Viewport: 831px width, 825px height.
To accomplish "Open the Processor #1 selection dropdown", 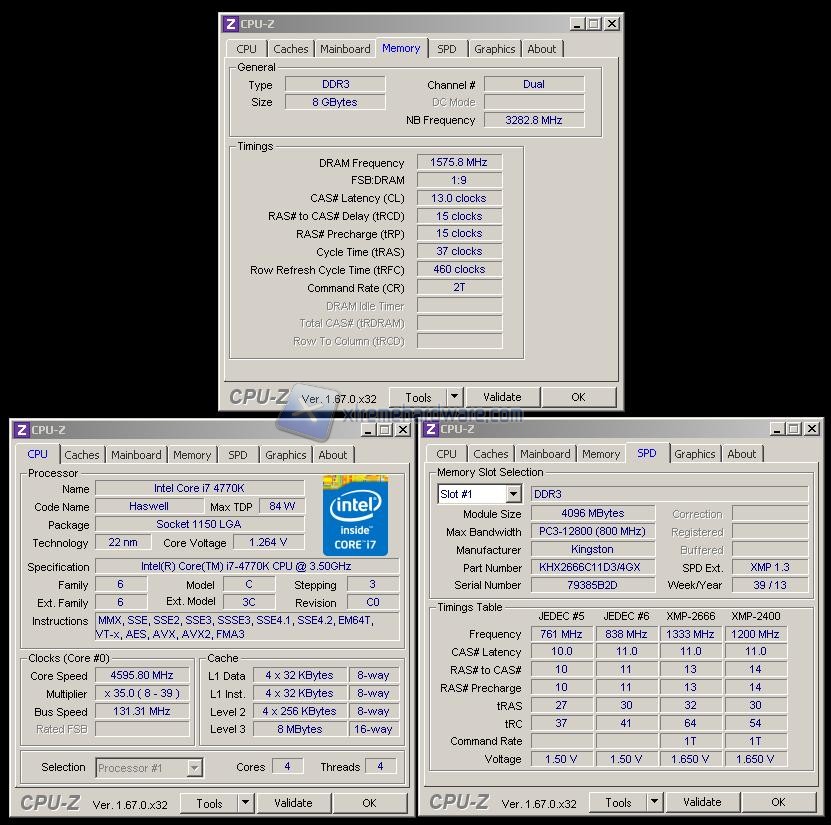I will click(195, 768).
